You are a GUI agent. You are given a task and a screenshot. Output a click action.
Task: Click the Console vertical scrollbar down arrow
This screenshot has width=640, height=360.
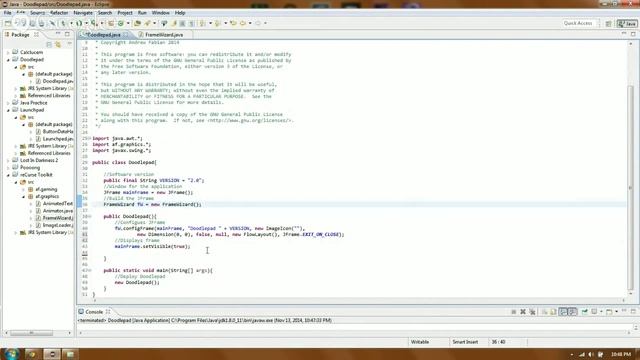click(636, 328)
